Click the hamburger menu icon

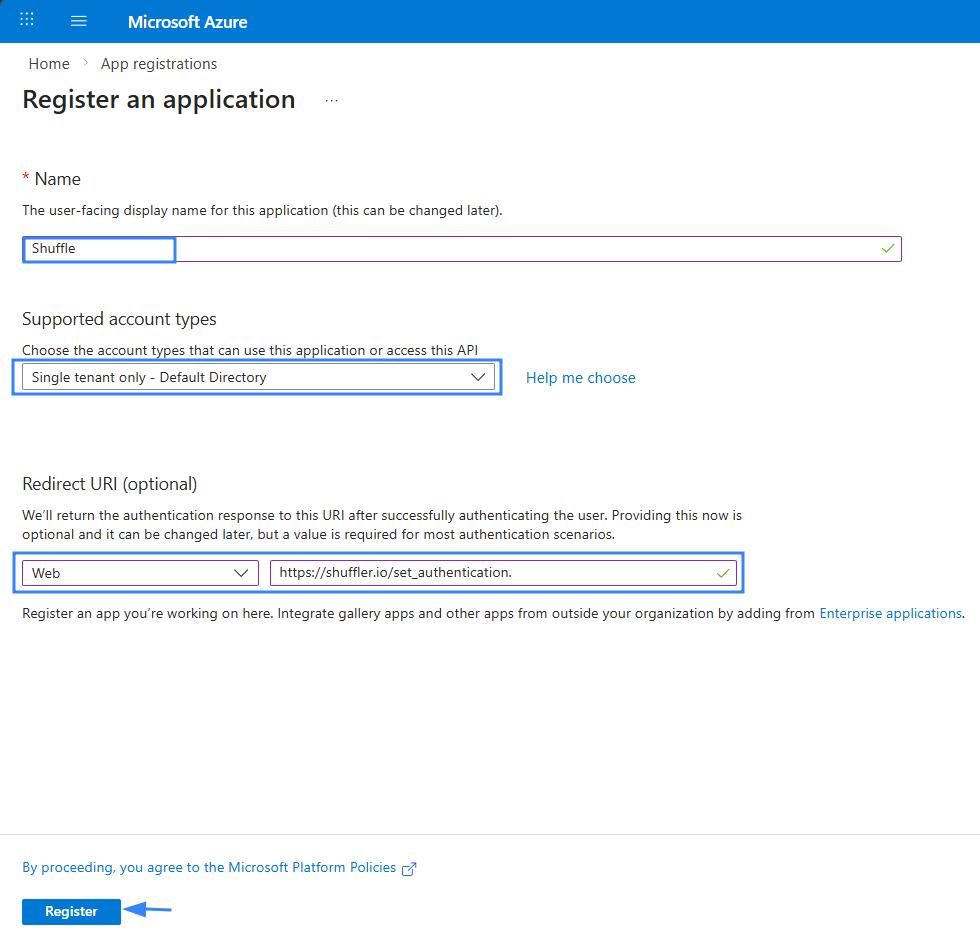[78, 19]
